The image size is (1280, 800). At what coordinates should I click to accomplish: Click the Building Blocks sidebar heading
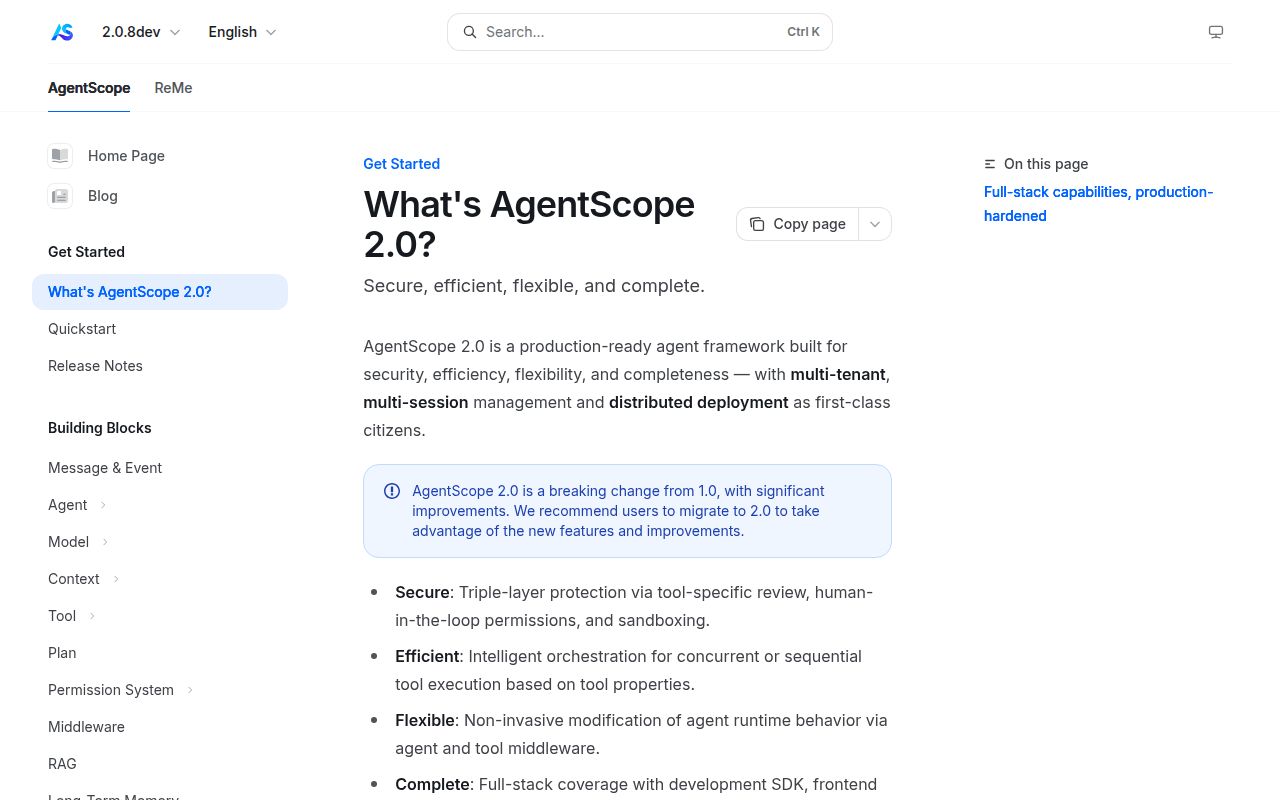tap(100, 428)
